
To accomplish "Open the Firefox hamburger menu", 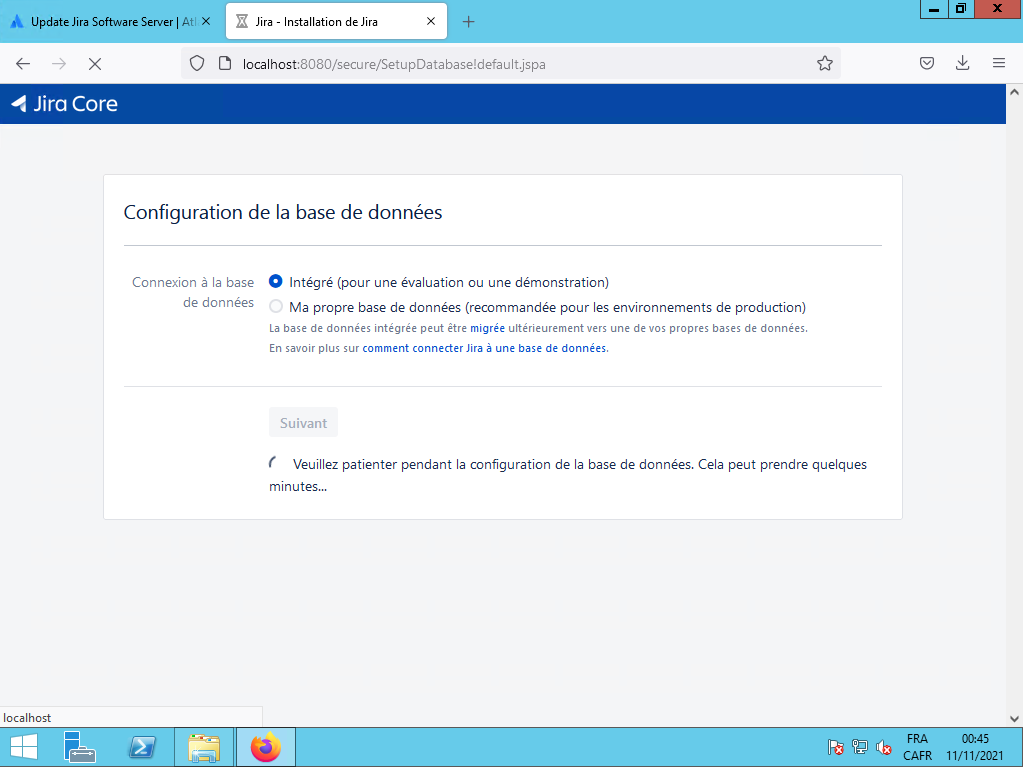I will coord(998,63).
